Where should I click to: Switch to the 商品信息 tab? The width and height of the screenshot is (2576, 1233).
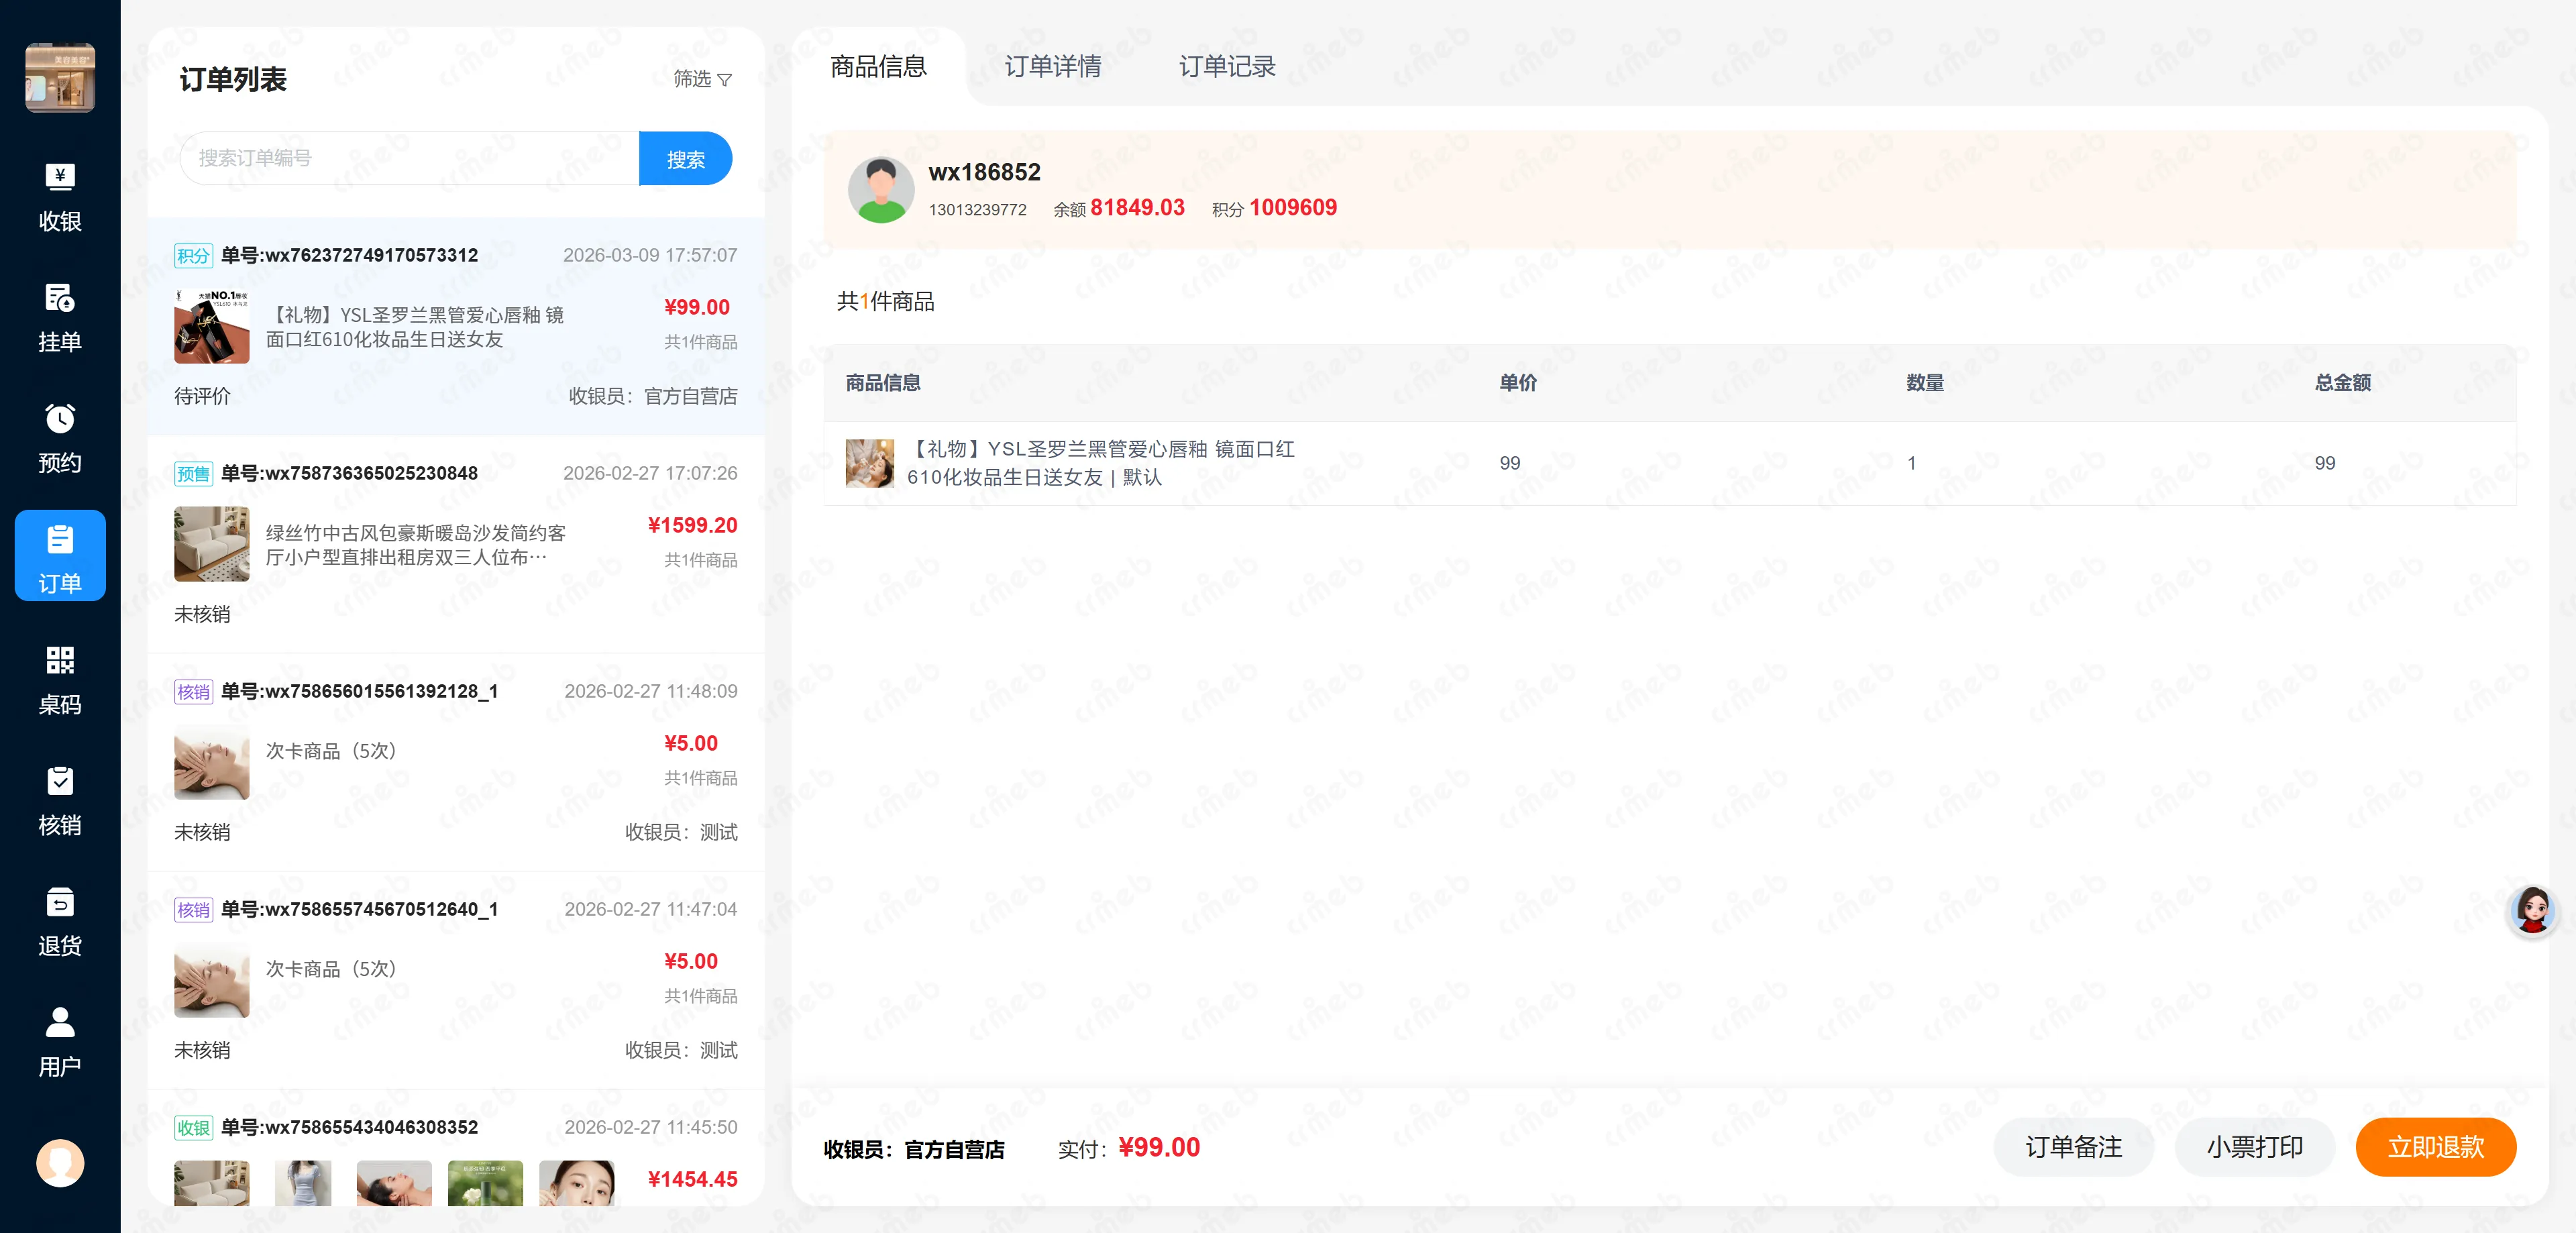[x=878, y=67]
